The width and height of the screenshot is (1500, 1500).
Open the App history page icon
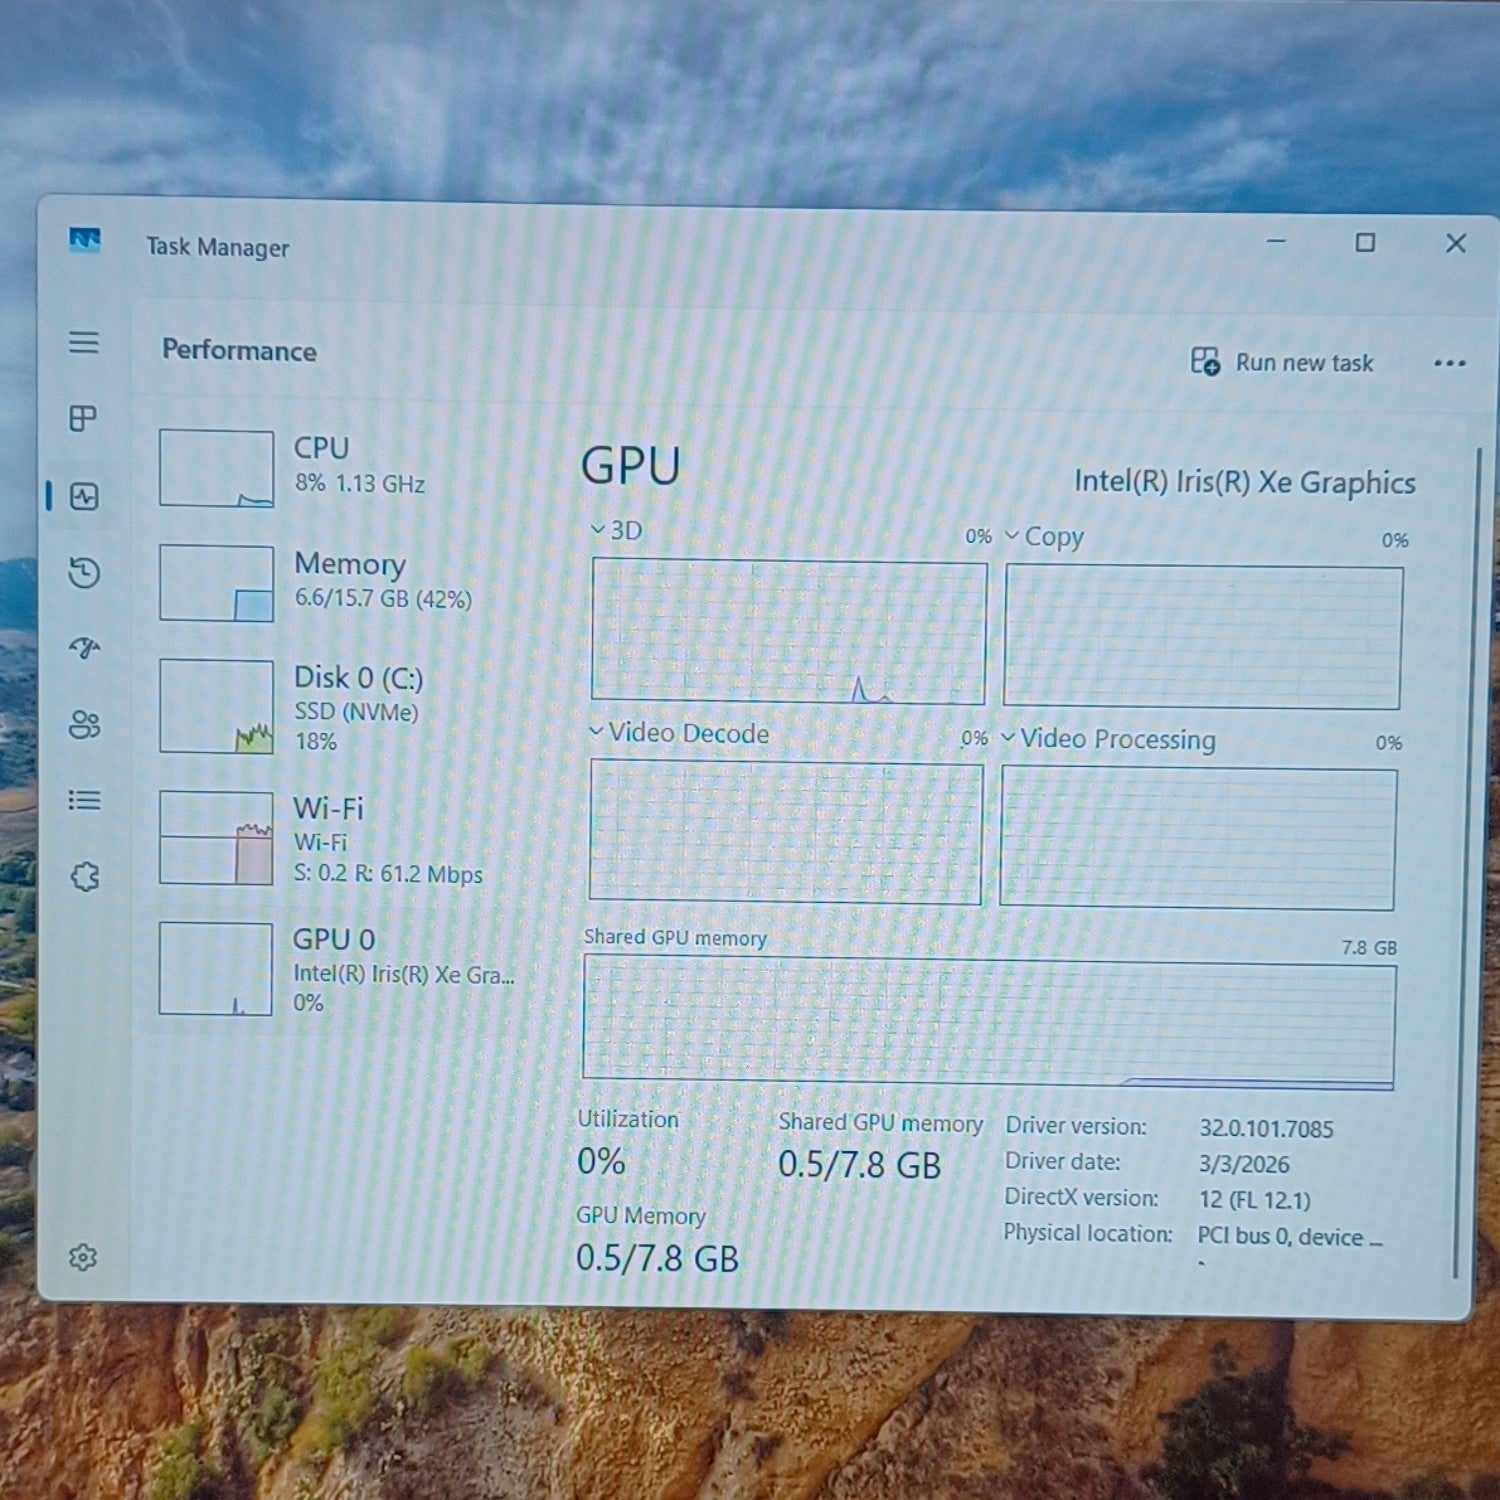pos(84,572)
